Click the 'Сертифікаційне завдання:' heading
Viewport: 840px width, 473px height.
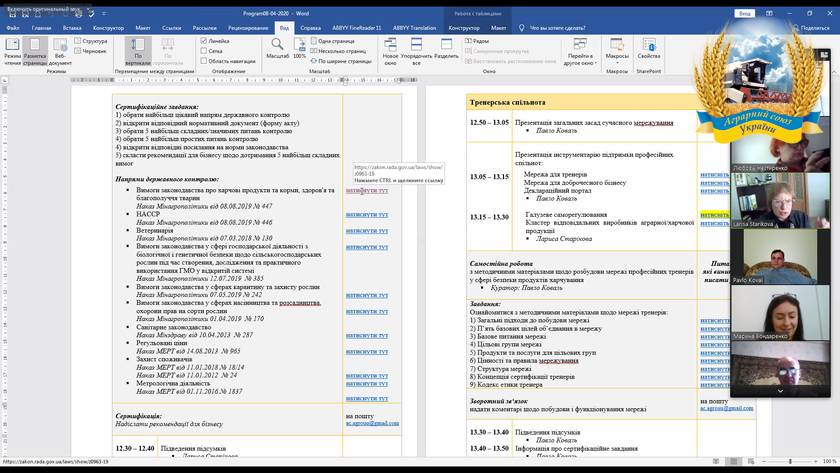[x=156, y=107]
